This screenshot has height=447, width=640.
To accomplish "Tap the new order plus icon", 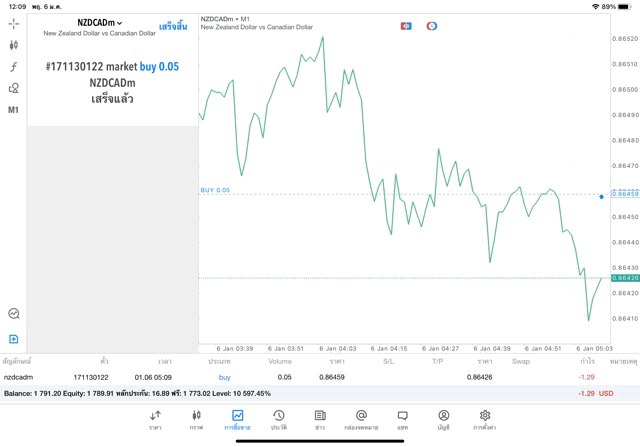I will [14, 339].
